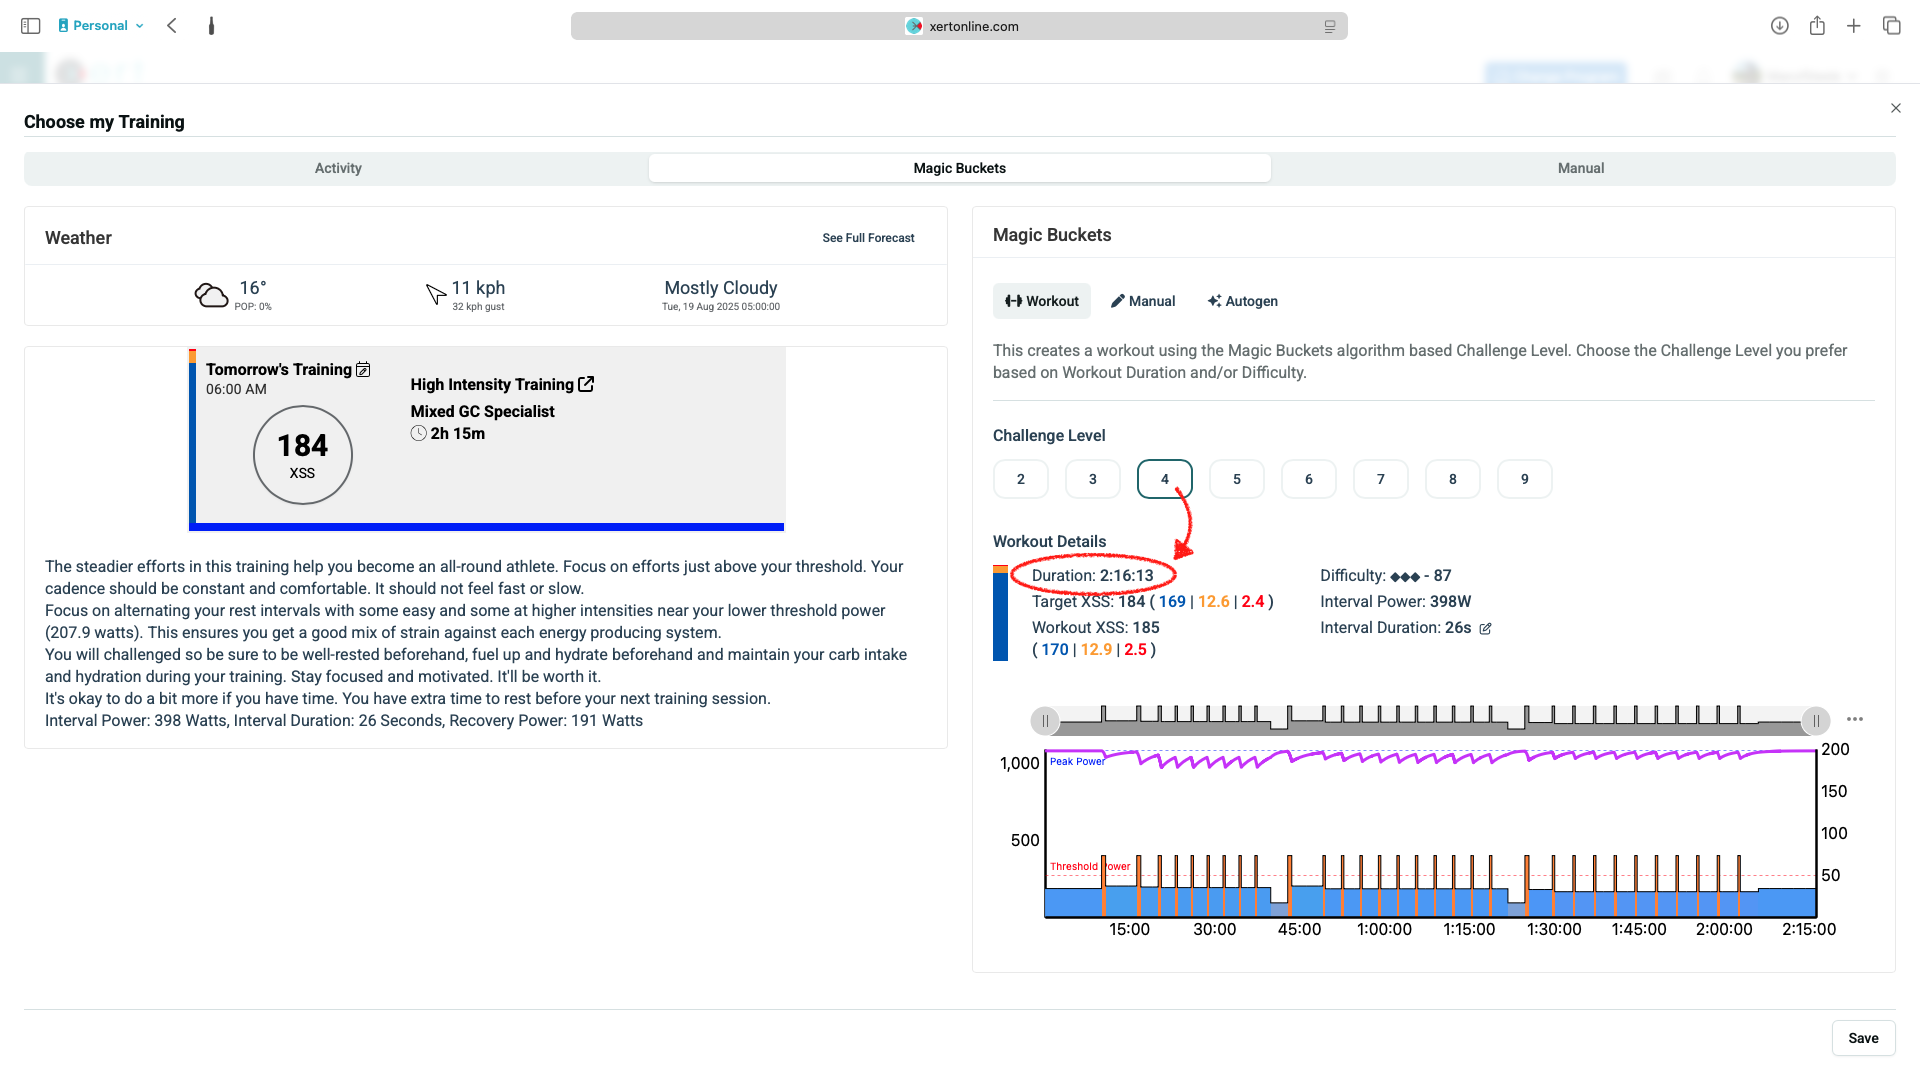The image size is (1920, 1080).
Task: Click left handle of workout range slider
Action: (x=1045, y=720)
